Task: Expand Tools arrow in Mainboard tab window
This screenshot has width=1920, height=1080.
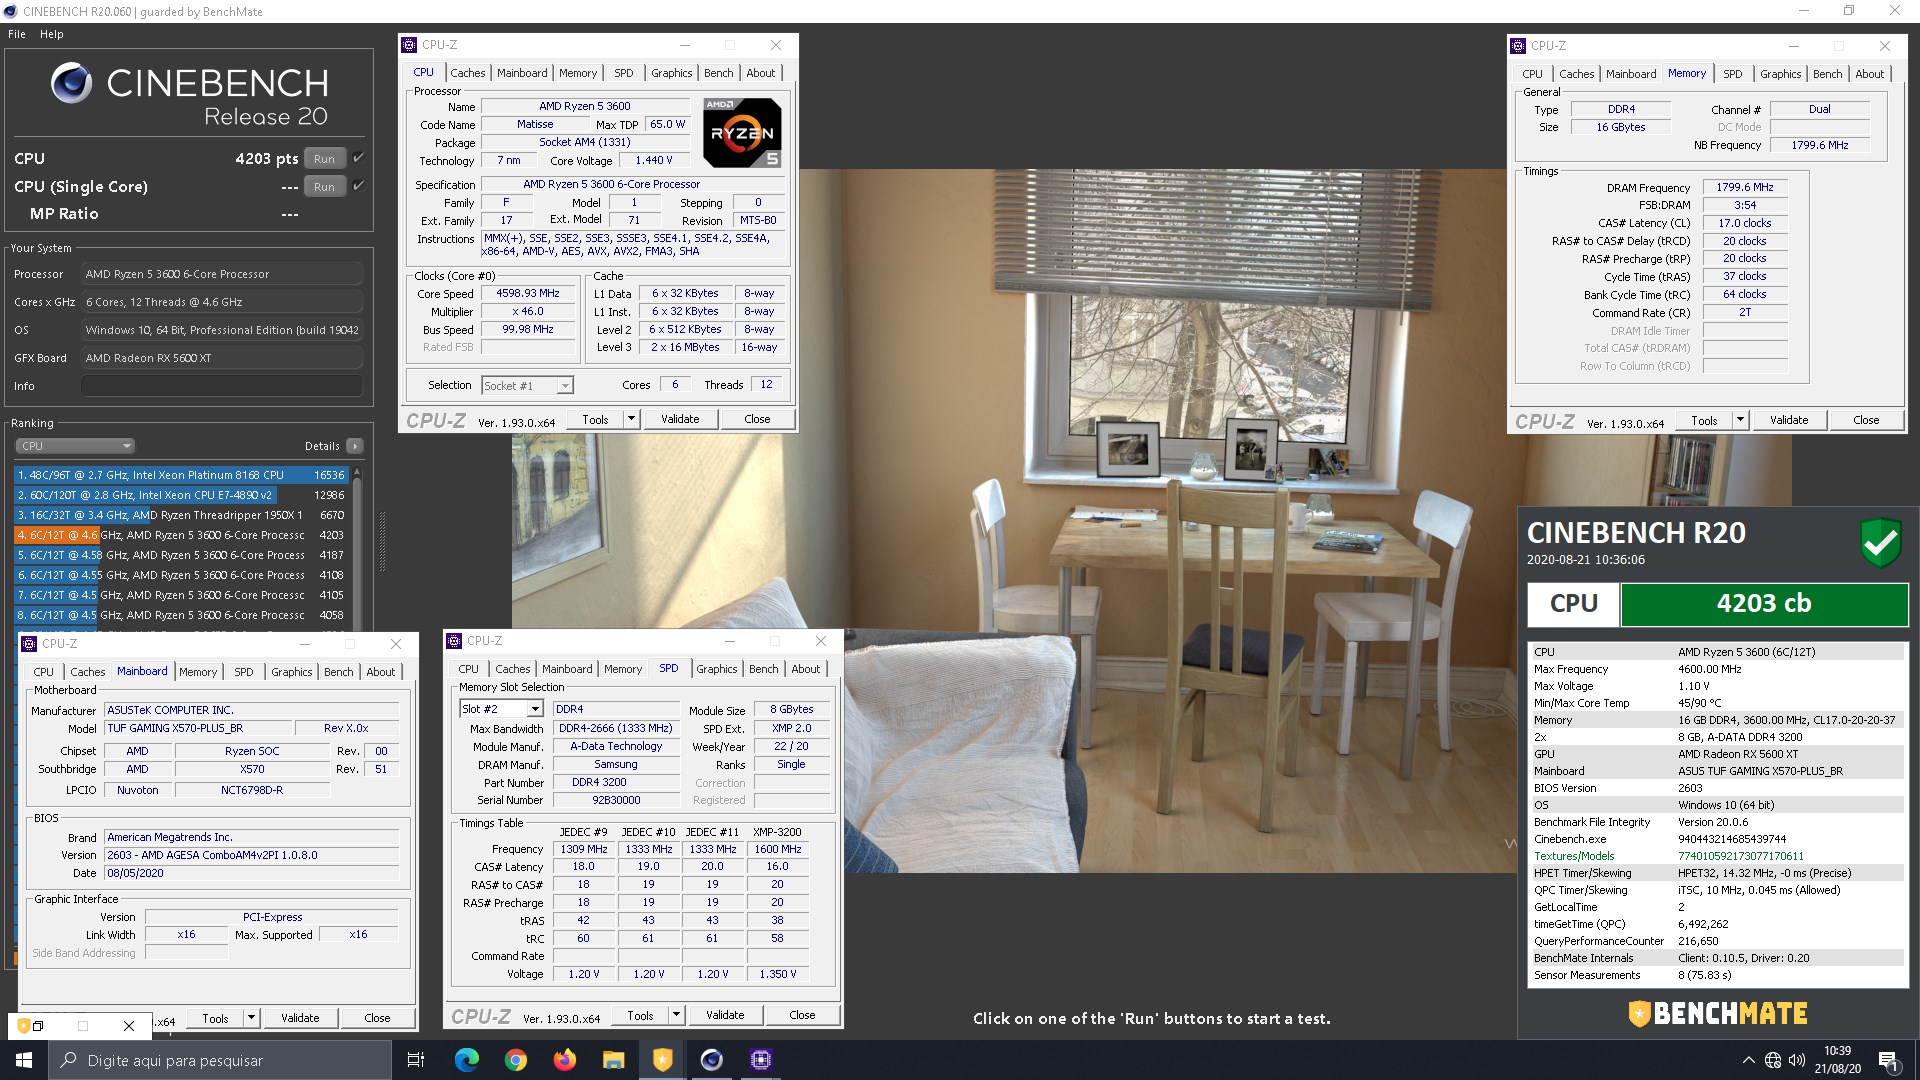Action: coord(251,1018)
